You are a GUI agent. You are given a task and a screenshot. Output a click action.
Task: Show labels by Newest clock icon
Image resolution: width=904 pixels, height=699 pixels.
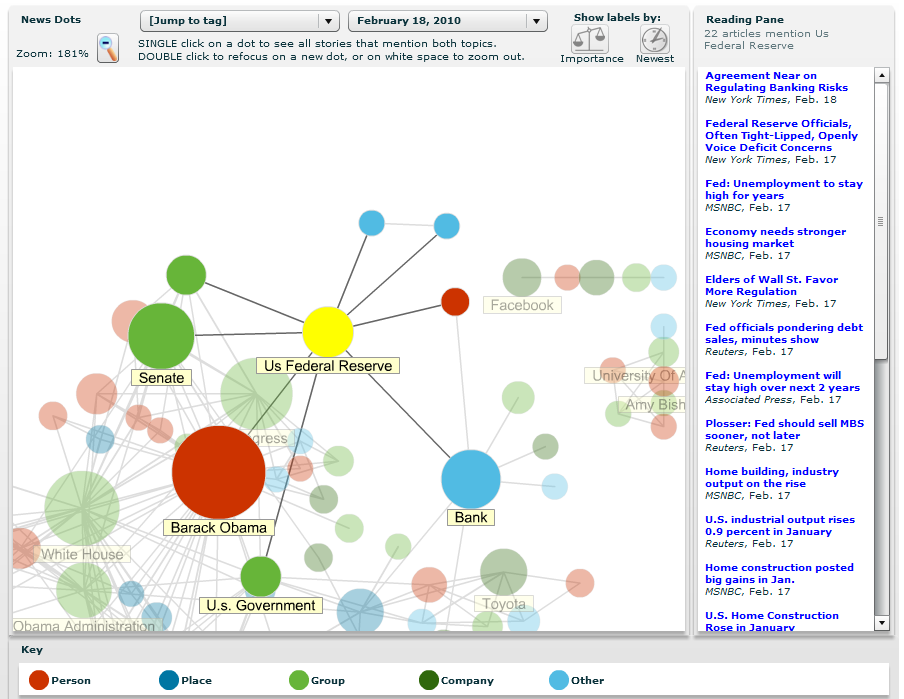click(x=655, y=40)
